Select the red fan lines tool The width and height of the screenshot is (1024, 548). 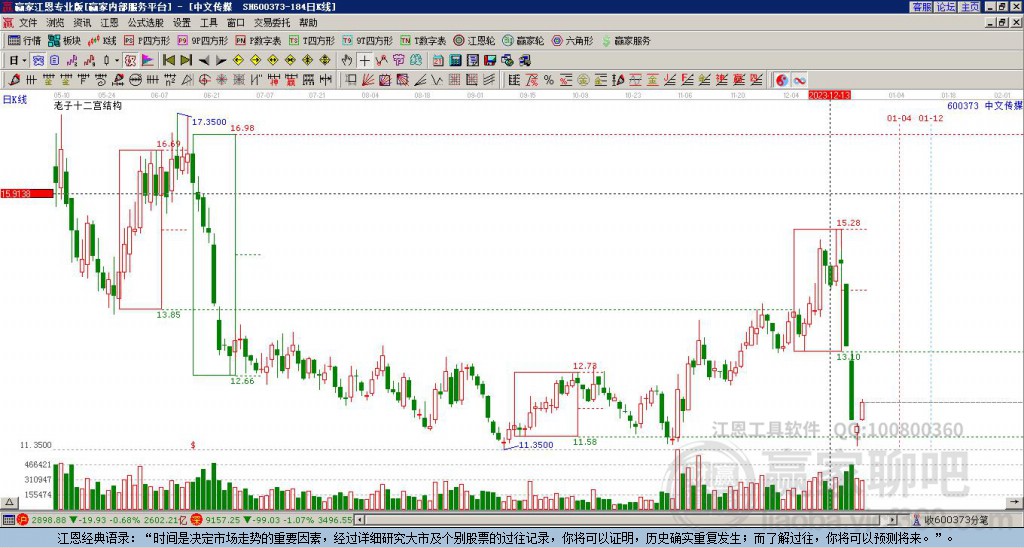[x=367, y=80]
